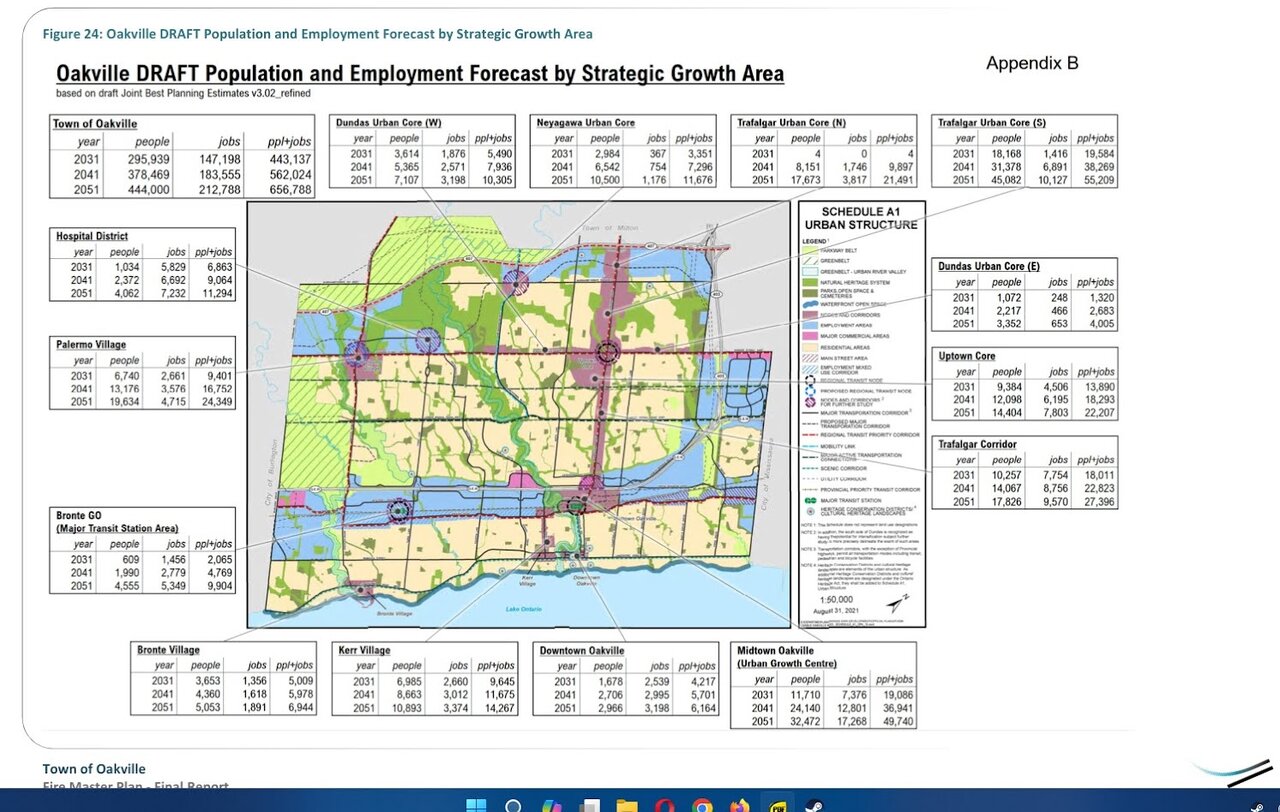Click the Hospital District table title

[92, 236]
